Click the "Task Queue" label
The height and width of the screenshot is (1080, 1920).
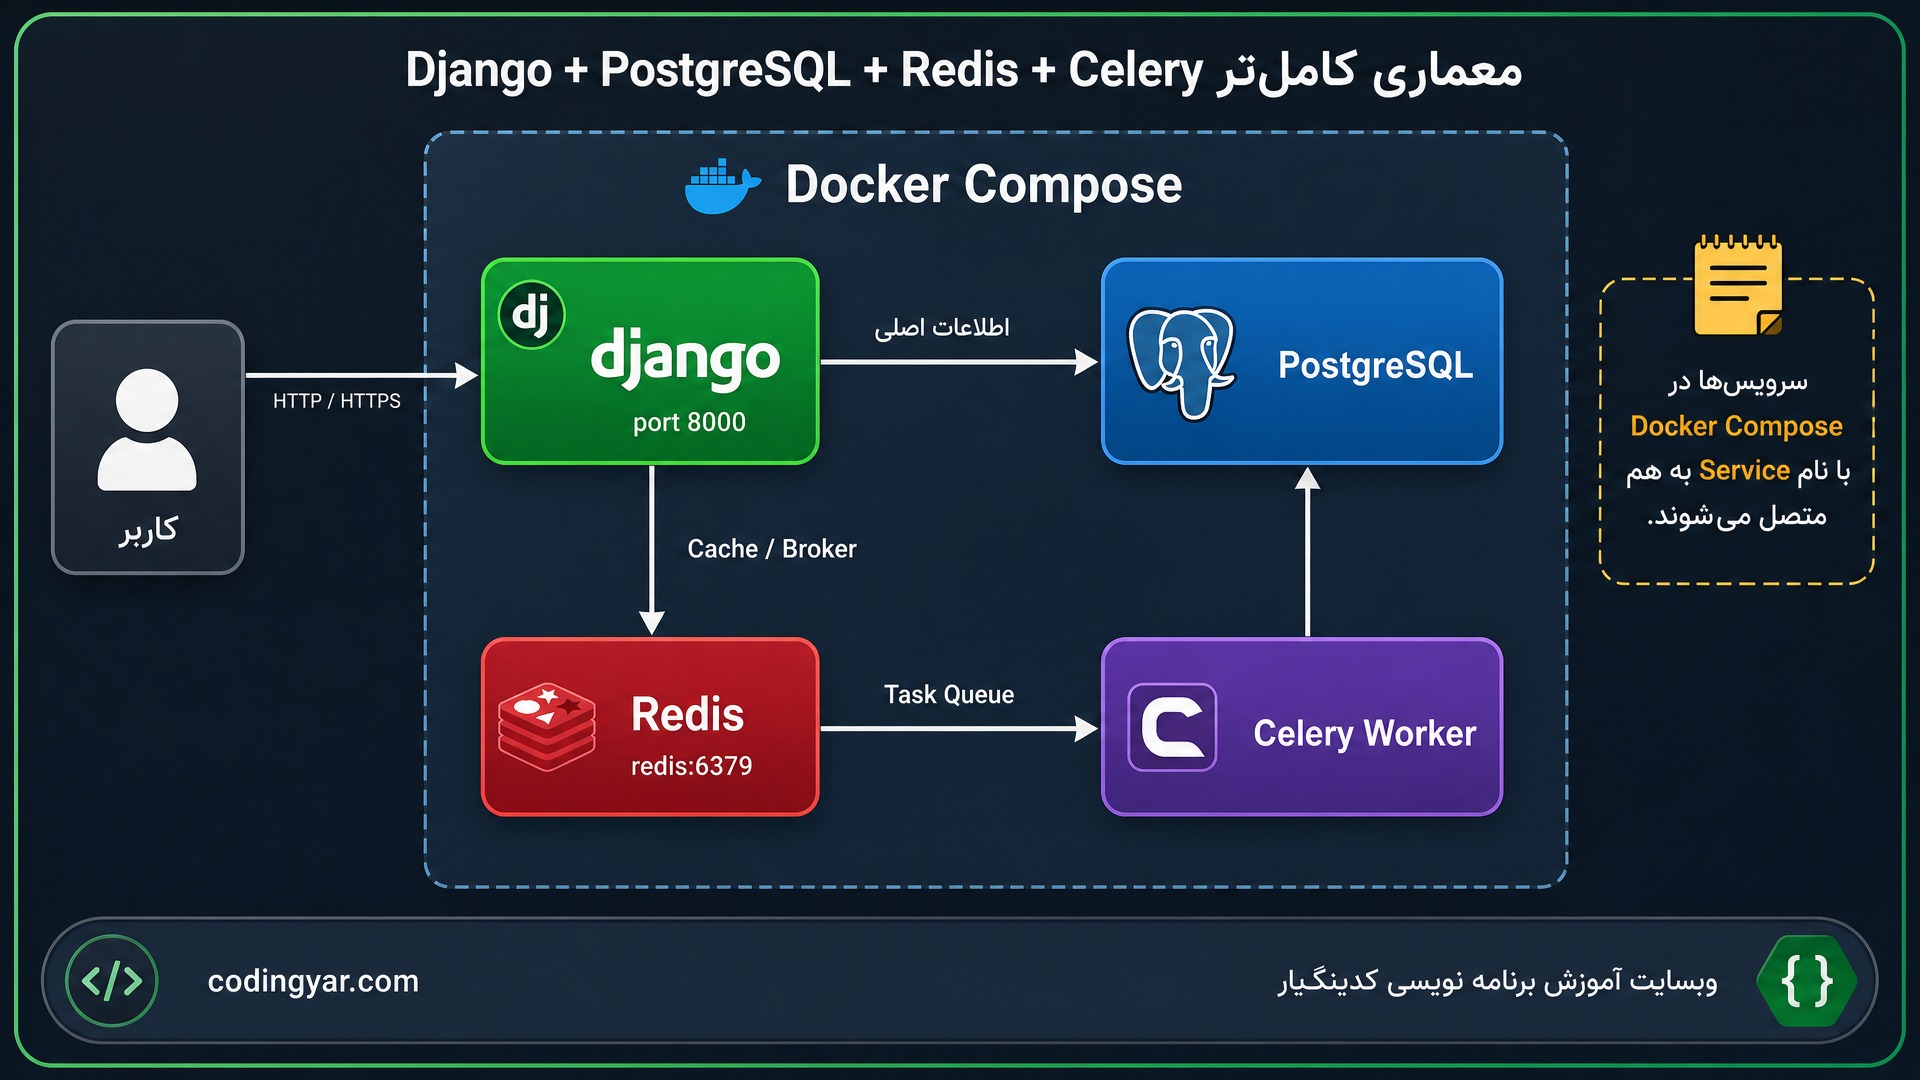(949, 694)
